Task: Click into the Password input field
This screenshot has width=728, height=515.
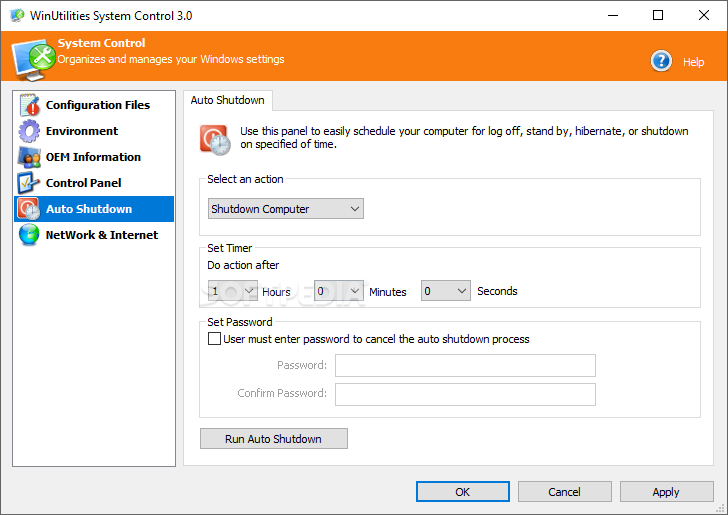Action: [465, 365]
